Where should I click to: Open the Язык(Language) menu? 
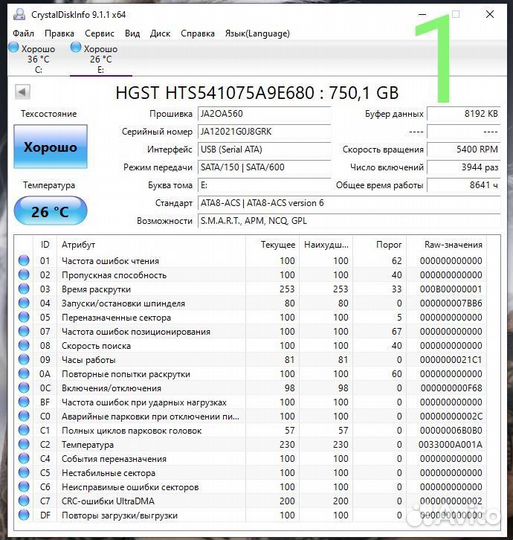coord(257,33)
